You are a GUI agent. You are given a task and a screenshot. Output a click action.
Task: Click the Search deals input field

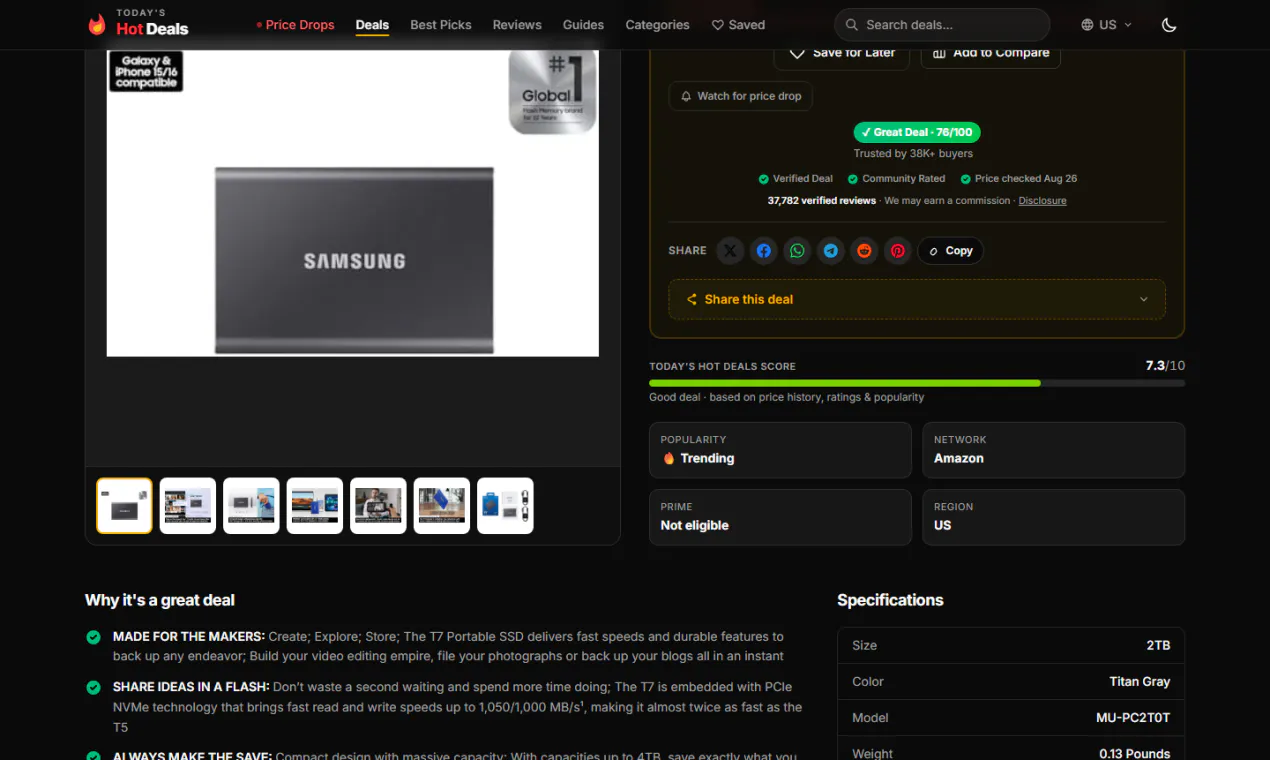[942, 25]
